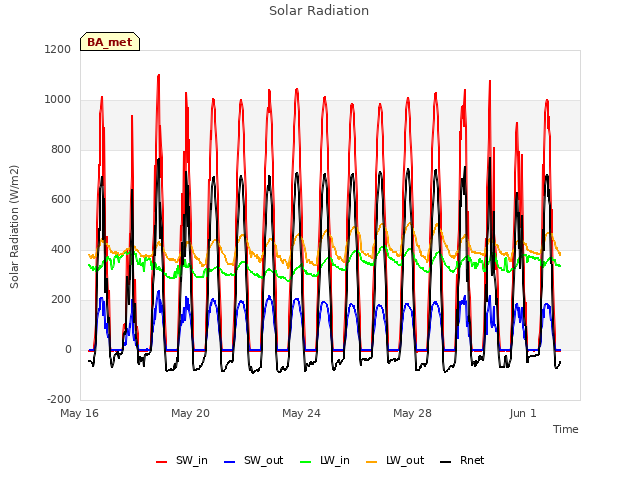Click the green LW_in legend swatch

(306, 462)
